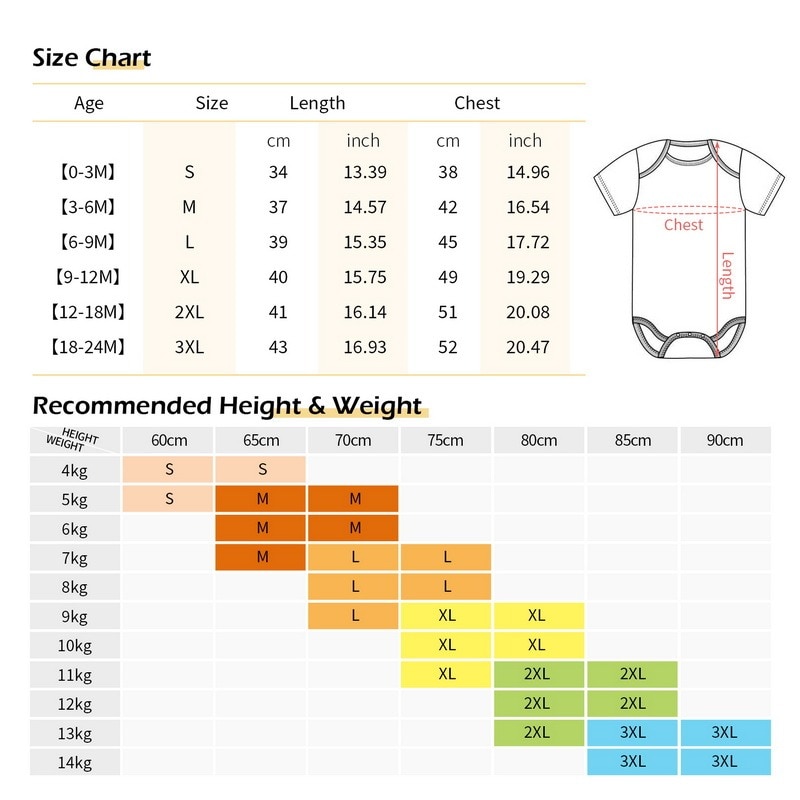Click the red Chest label on diagram
Image resolution: width=800 pixels, height=800 pixels.
click(683, 225)
